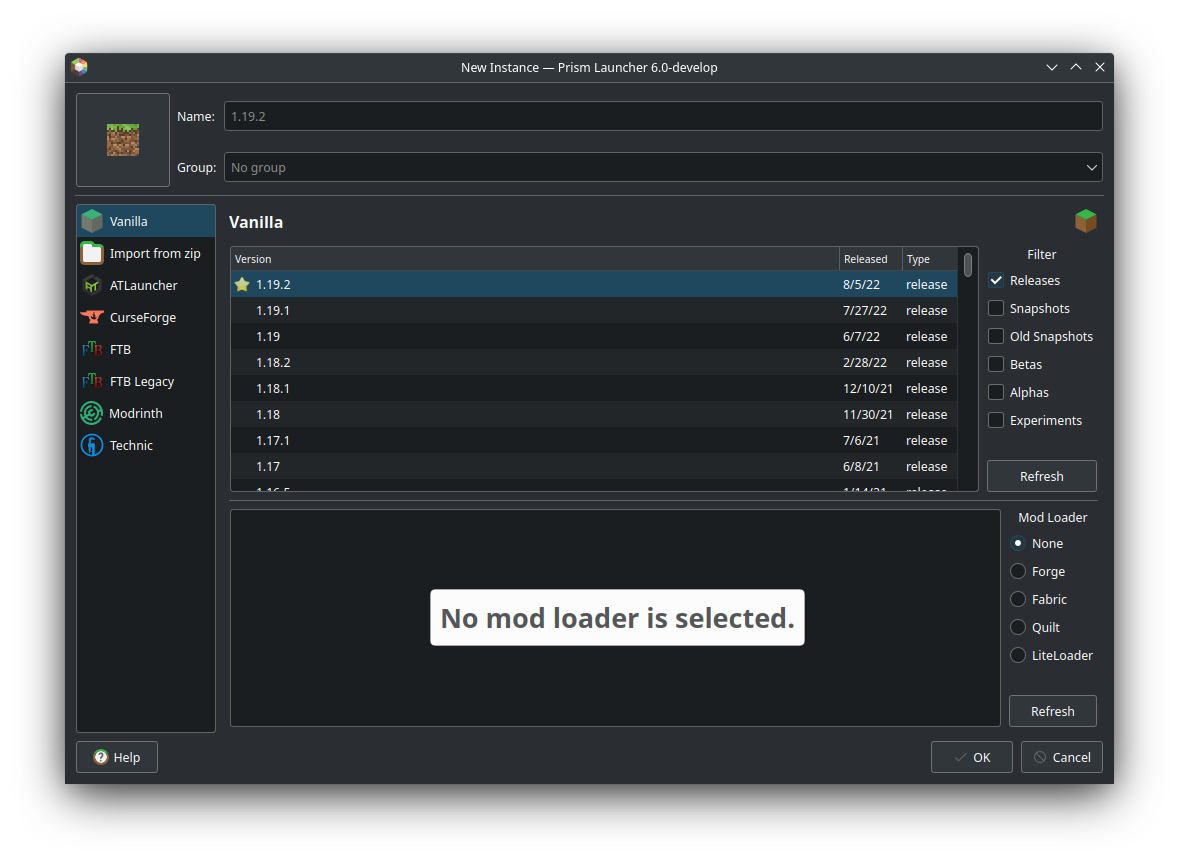This screenshot has width=1179, height=861.
Task: Click the Modrinth green logo icon
Action: click(x=92, y=413)
